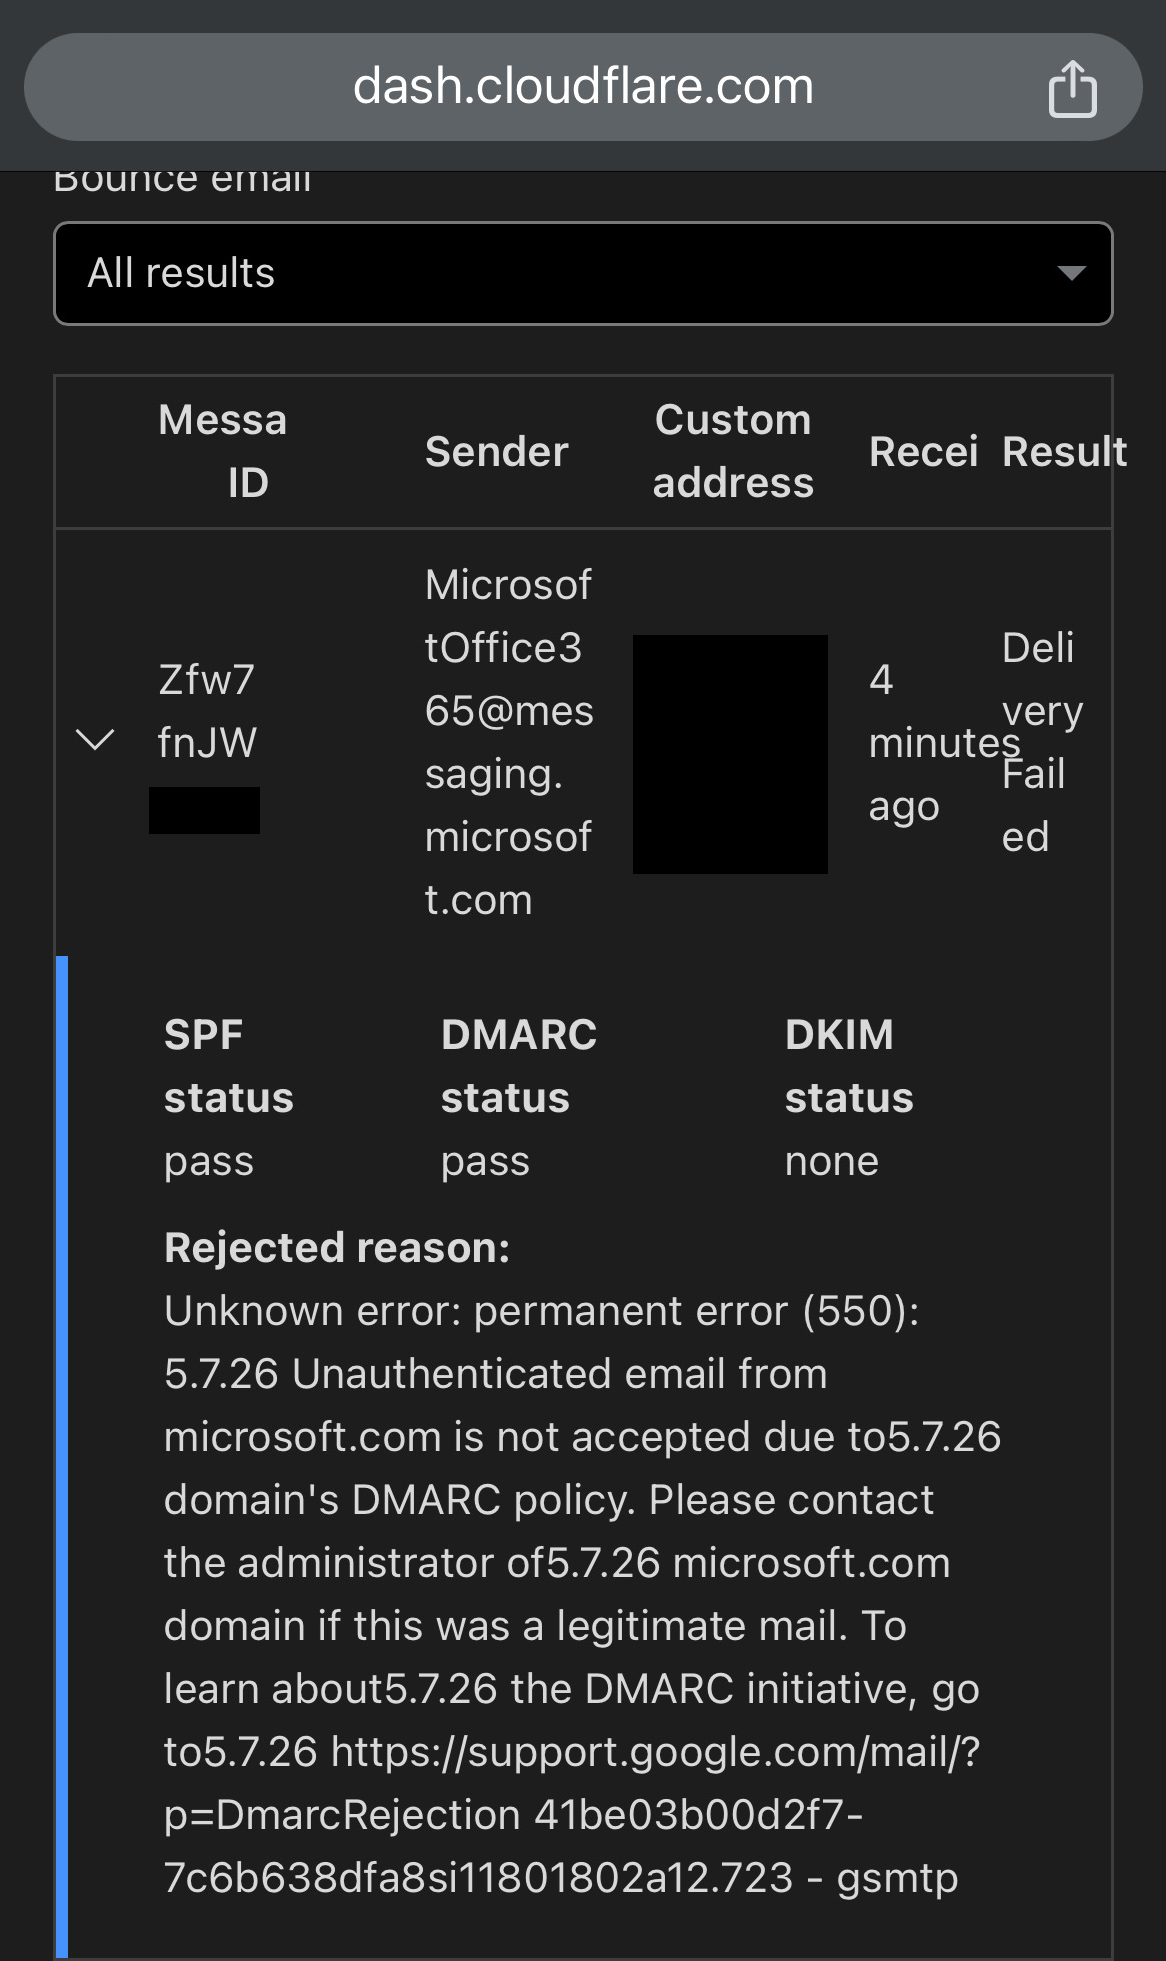Select the MicrosoftOffice365 sender address
This screenshot has height=1961, width=1166.
509,740
